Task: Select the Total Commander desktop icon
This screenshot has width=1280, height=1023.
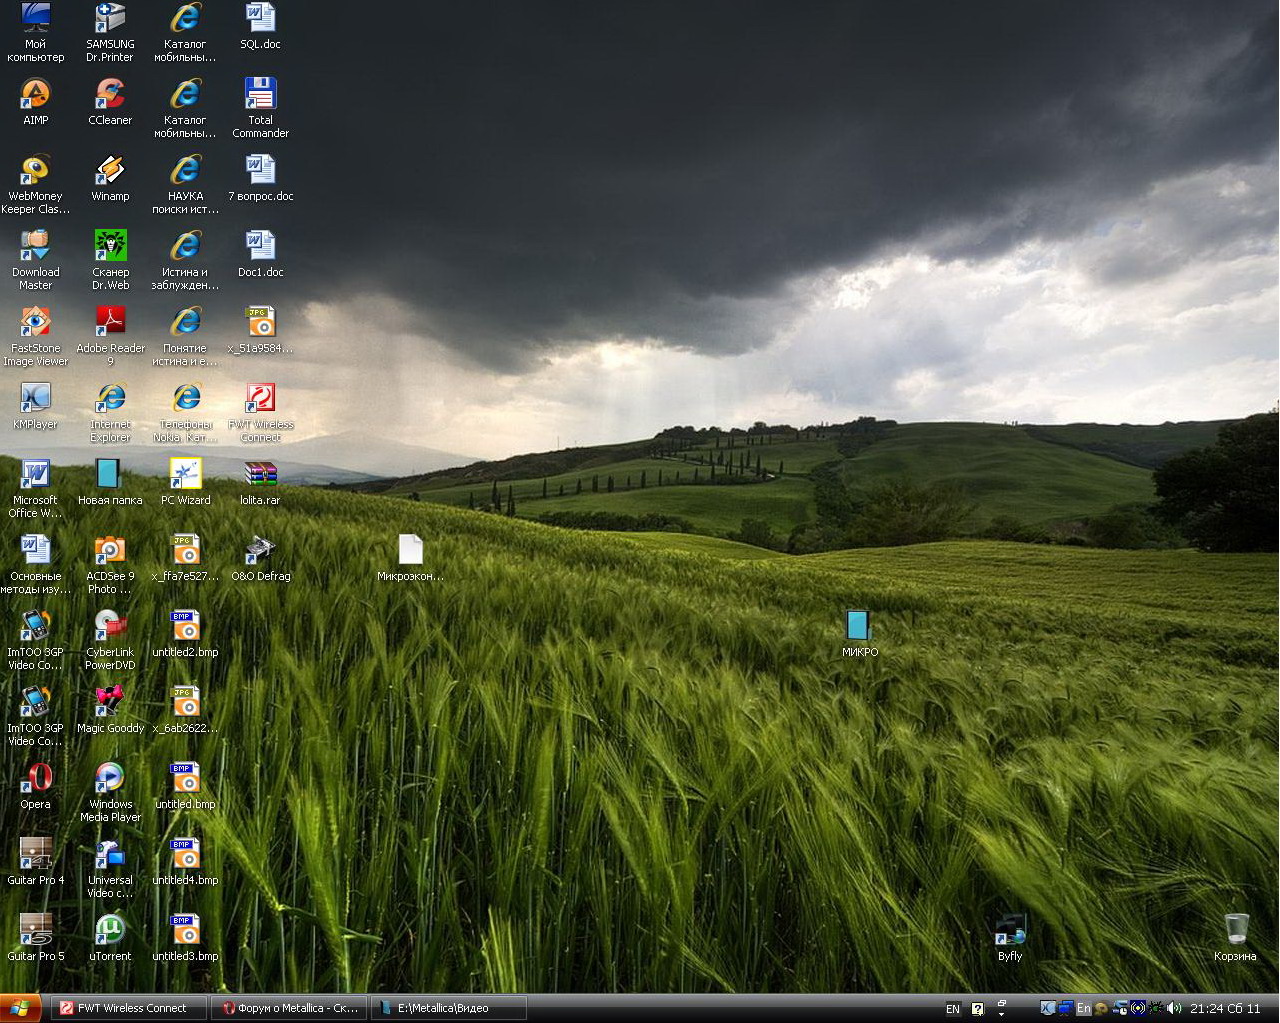Action: point(260,95)
